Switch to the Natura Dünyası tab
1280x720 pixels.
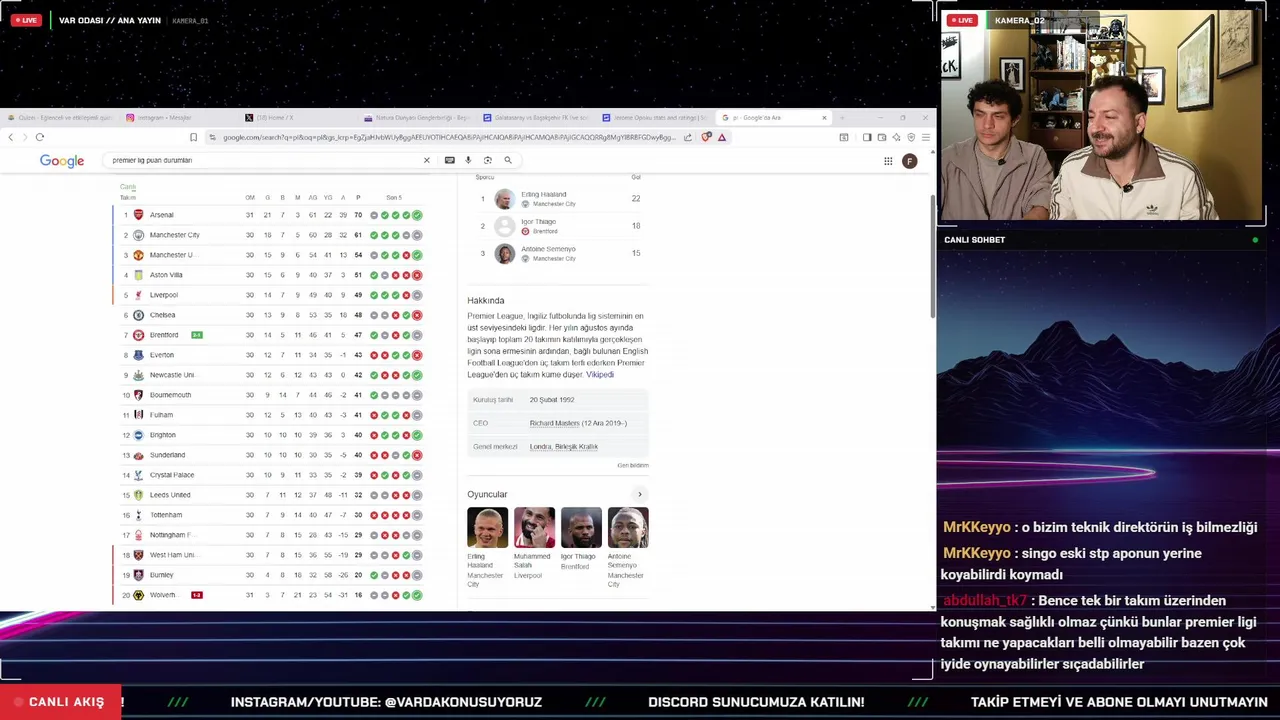pos(418,118)
